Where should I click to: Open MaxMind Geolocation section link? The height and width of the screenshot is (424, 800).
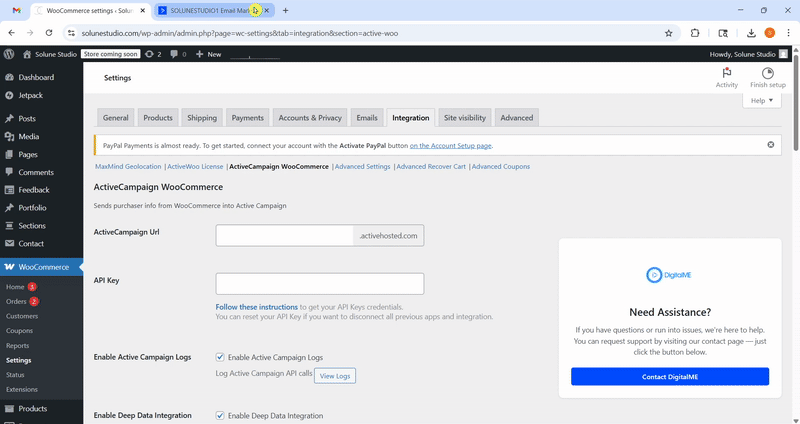point(128,166)
